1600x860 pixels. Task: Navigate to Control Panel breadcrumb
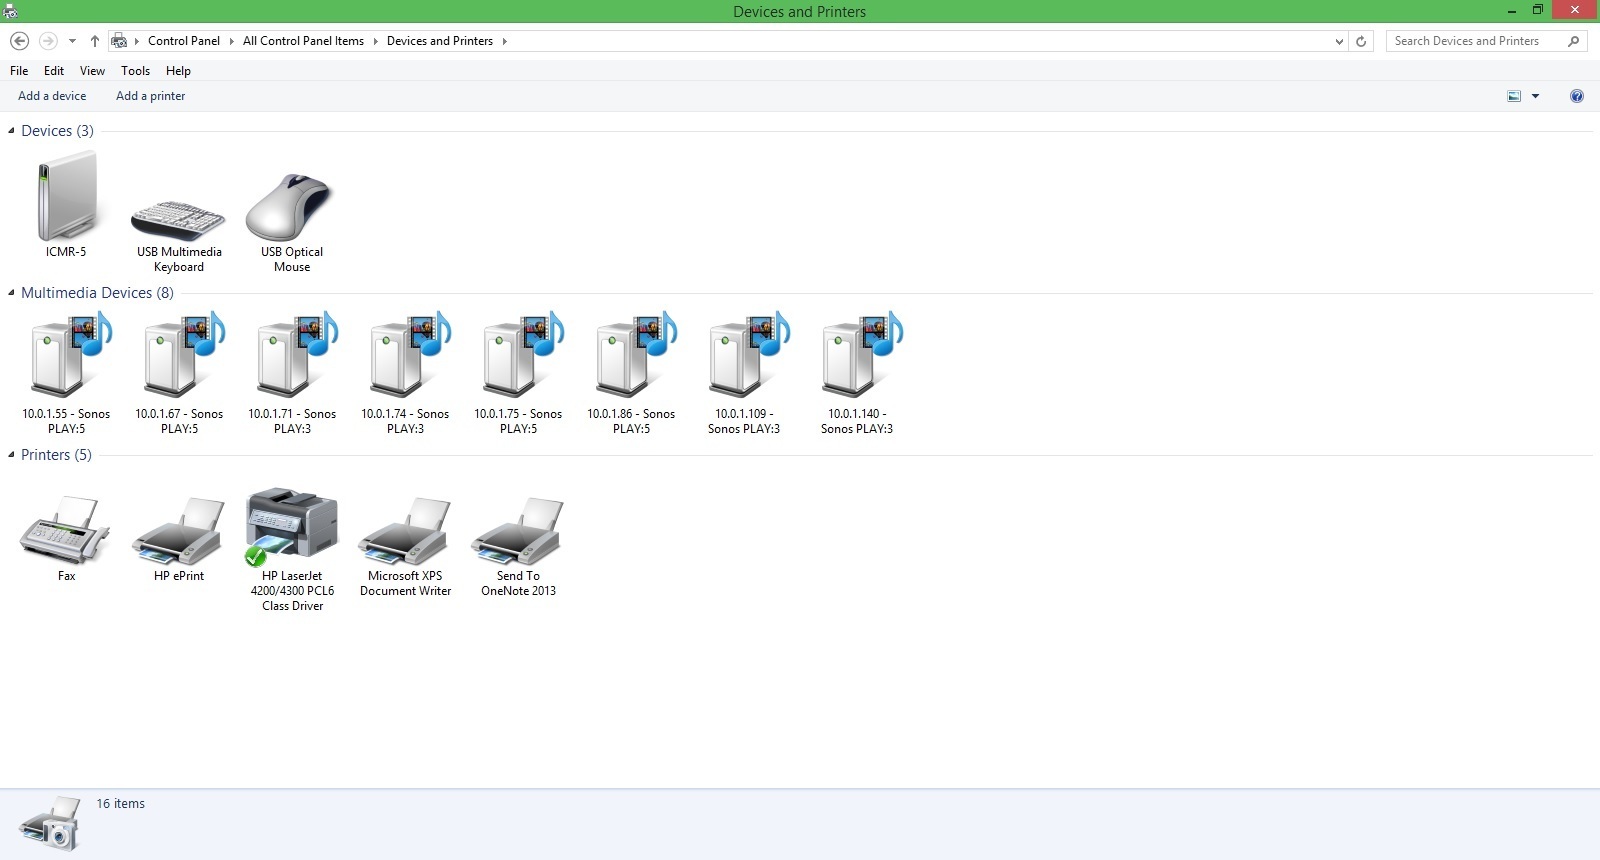184,41
